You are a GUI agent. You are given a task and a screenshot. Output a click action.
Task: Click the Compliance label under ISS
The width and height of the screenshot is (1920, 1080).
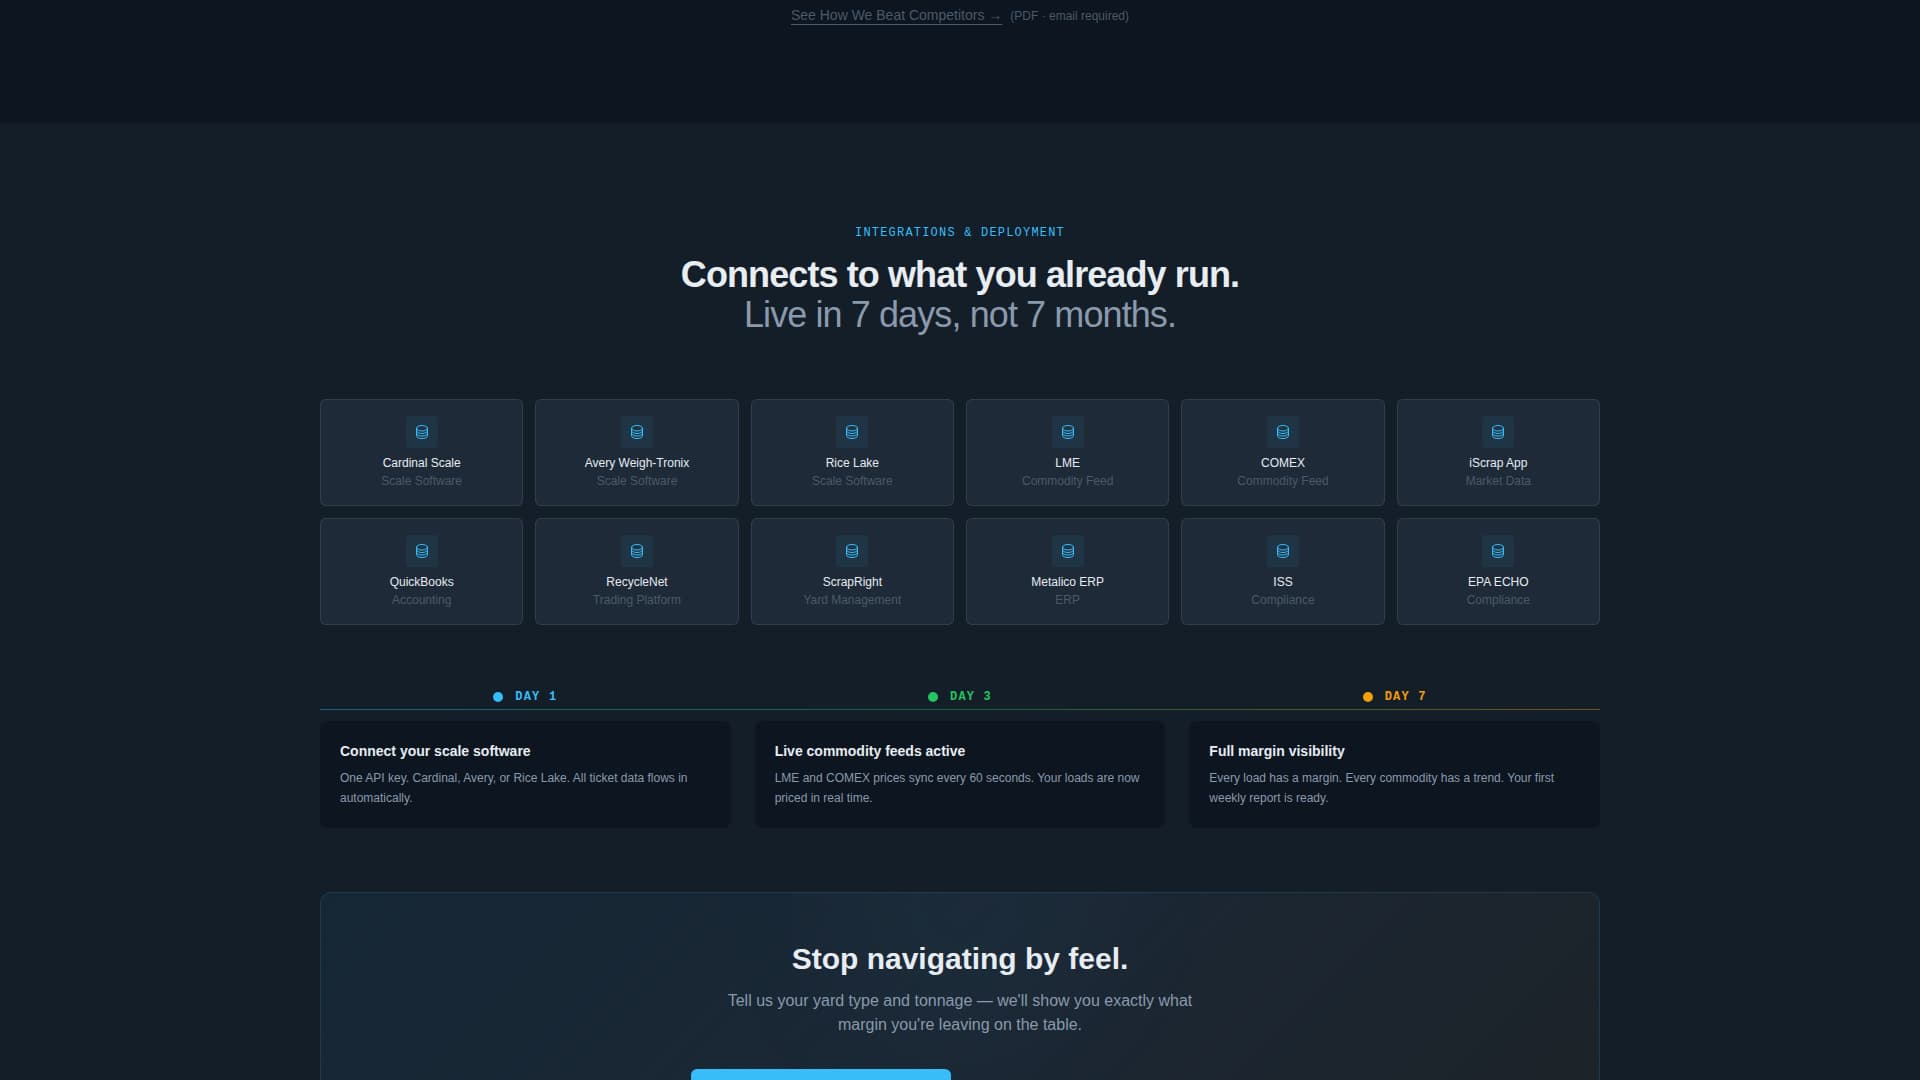click(1283, 600)
